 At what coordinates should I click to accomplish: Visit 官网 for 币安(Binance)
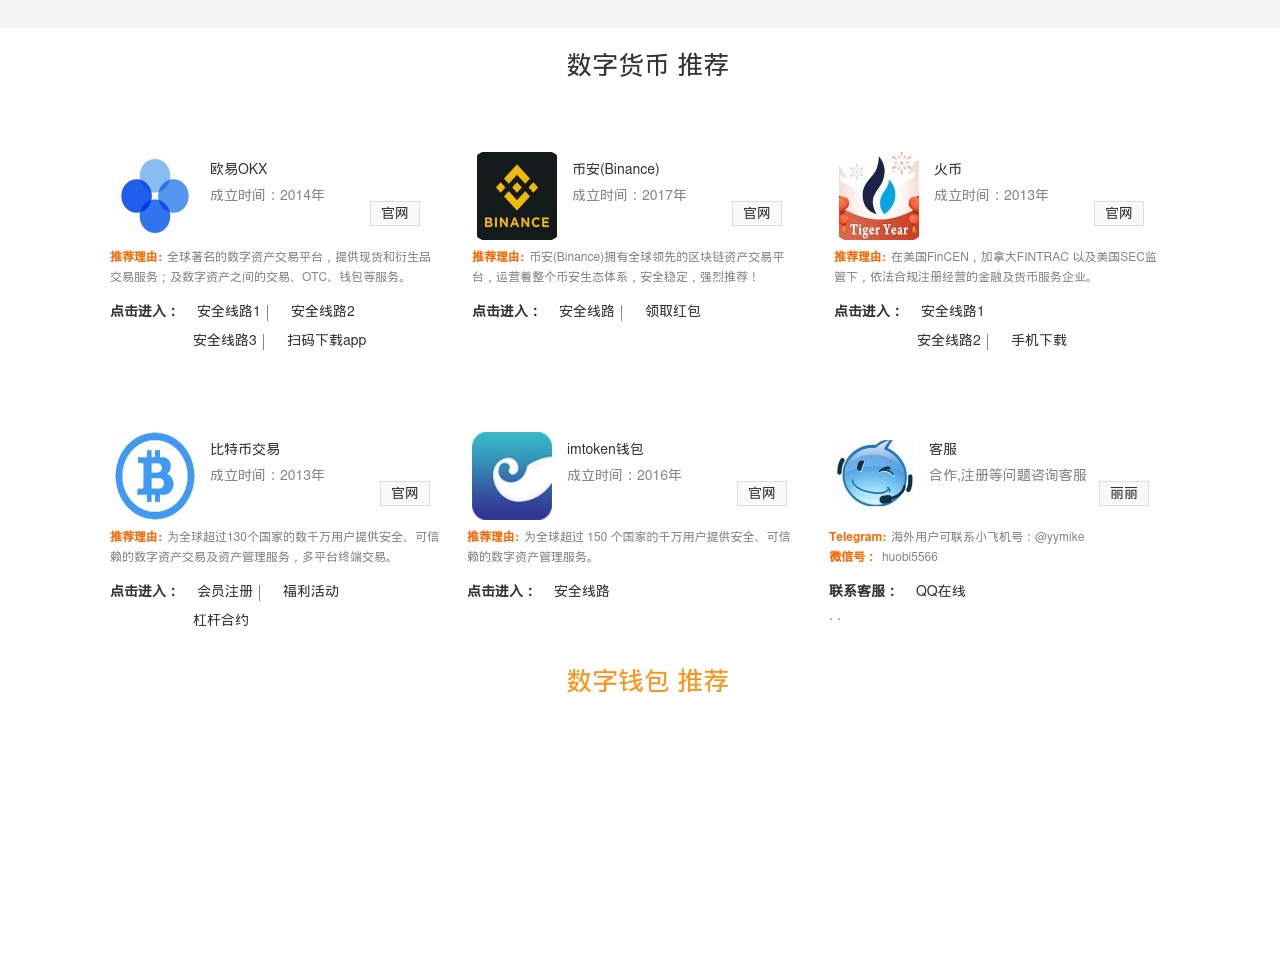[757, 213]
